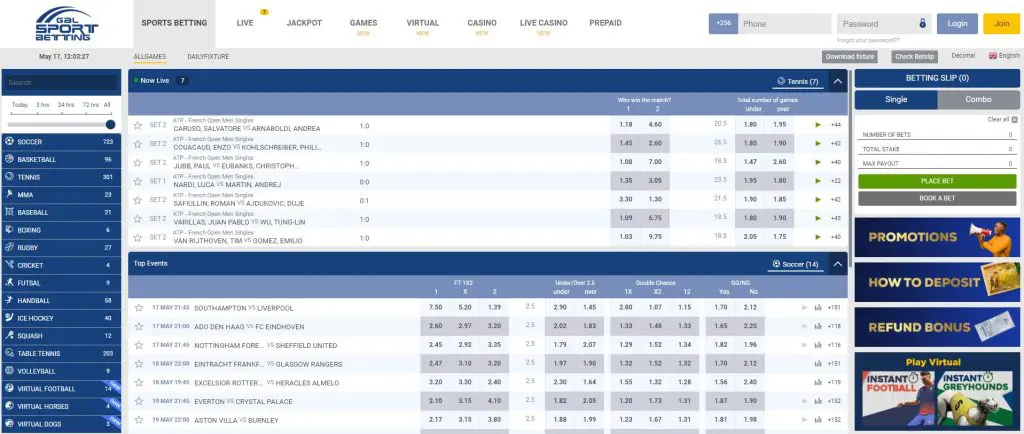The height and width of the screenshot is (434, 1024).
Task: Click the Join button
Action: click(x=1001, y=23)
